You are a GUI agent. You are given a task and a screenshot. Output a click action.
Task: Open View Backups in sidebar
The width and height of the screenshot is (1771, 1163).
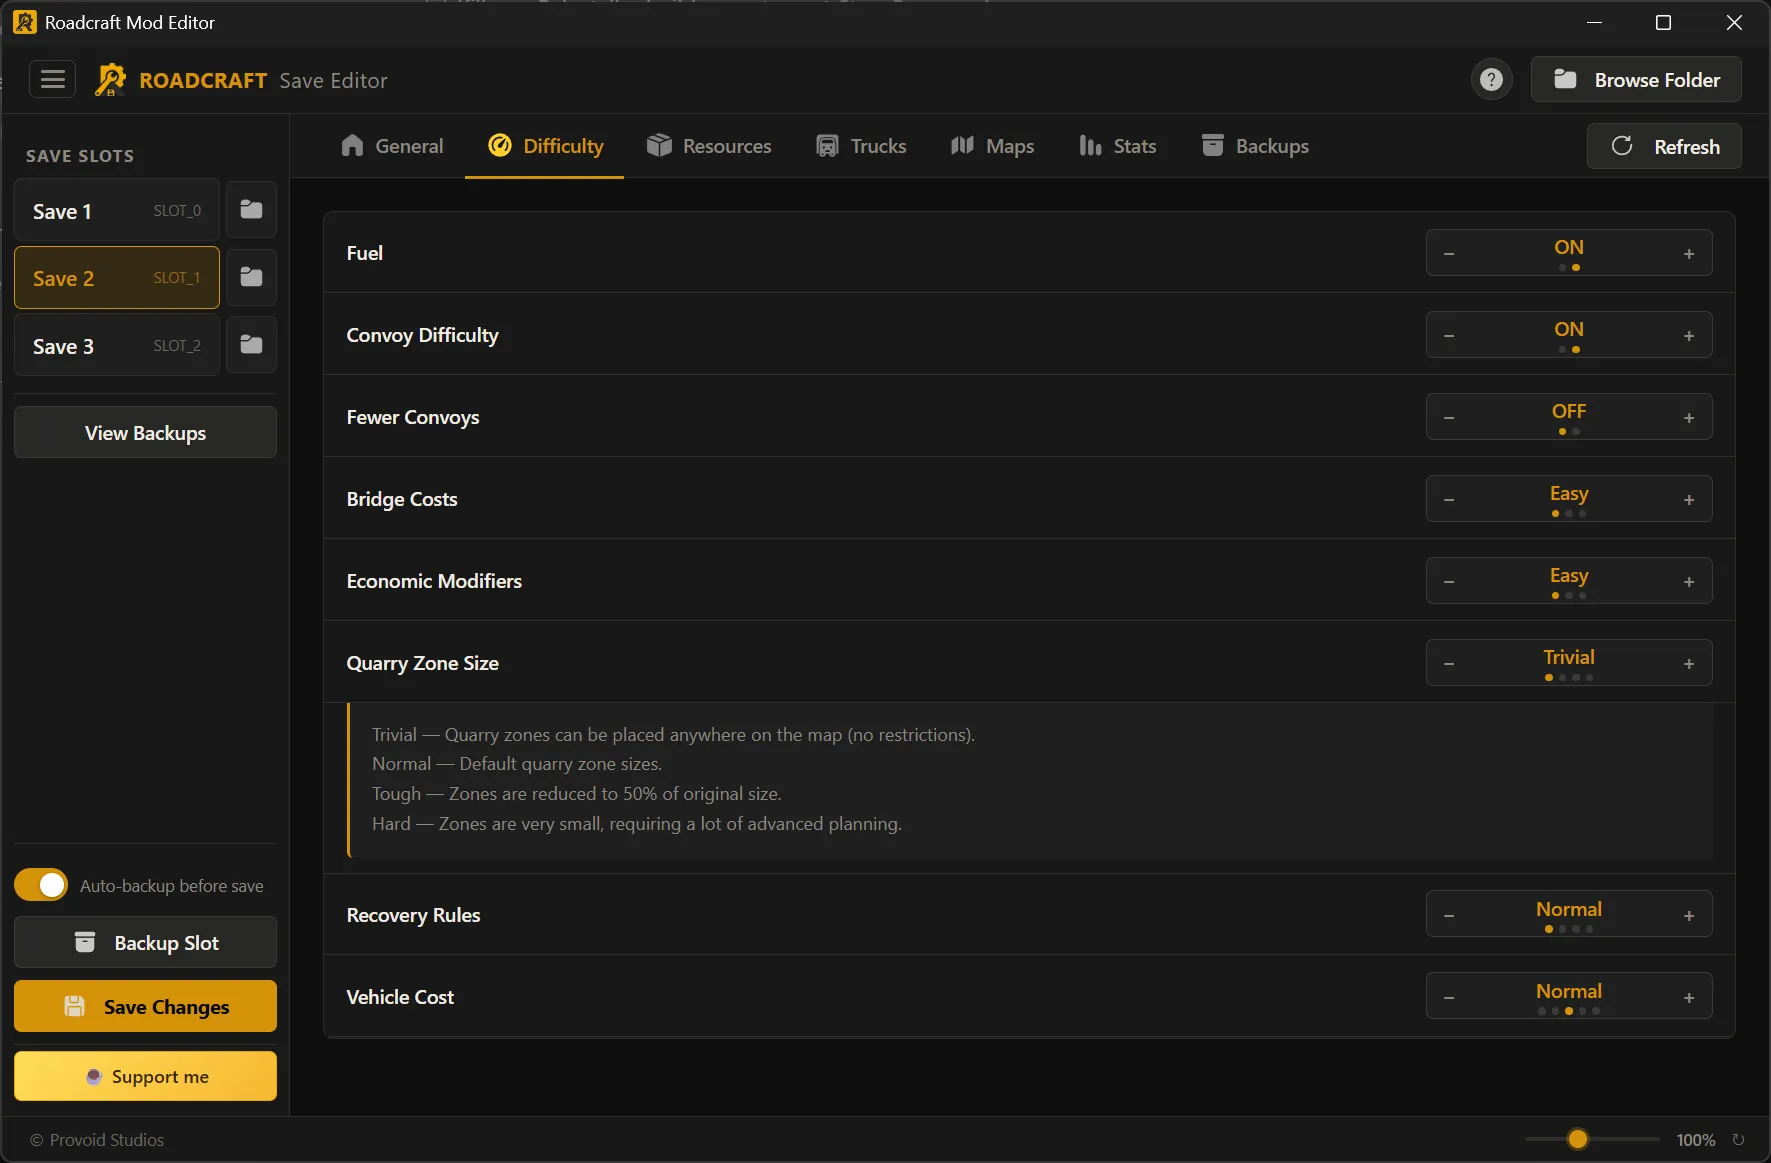coord(145,432)
